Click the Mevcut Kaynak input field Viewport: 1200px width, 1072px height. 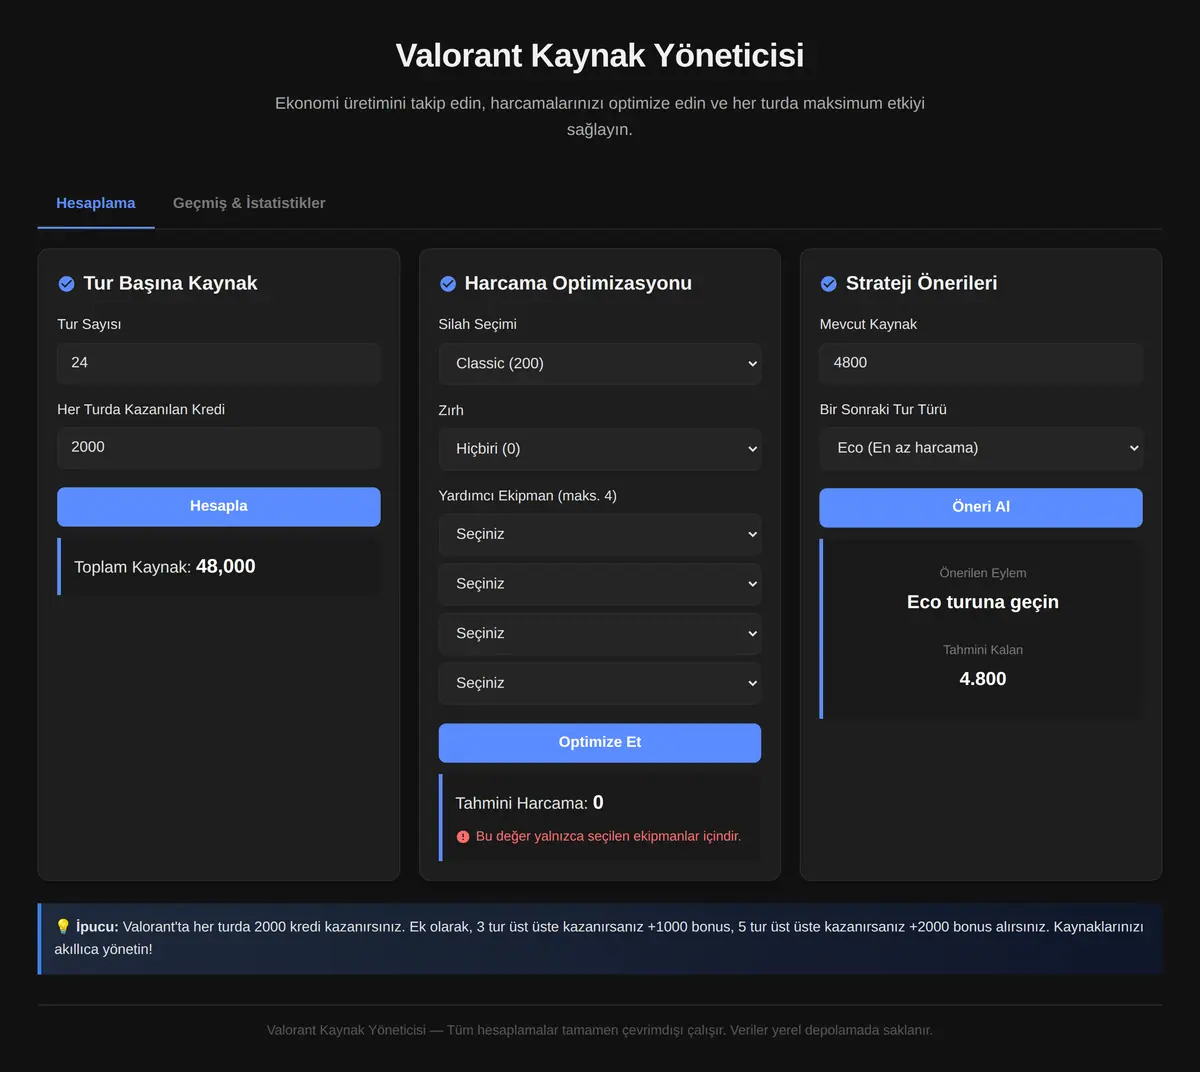981,363
